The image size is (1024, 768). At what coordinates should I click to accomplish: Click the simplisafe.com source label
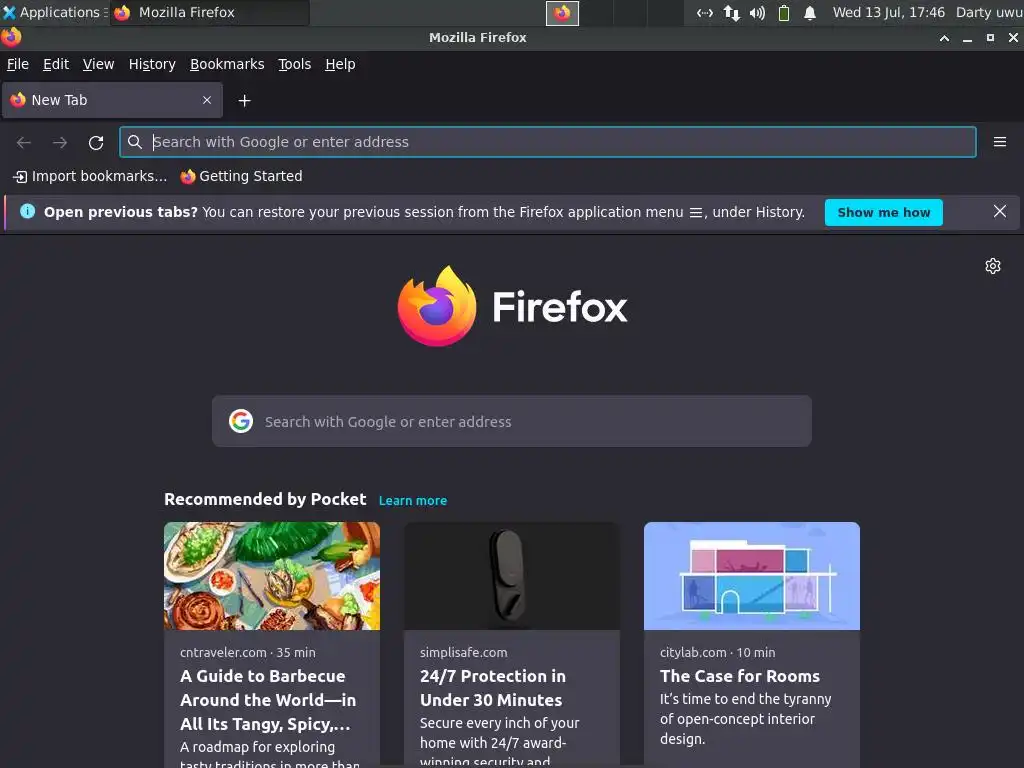coord(464,652)
